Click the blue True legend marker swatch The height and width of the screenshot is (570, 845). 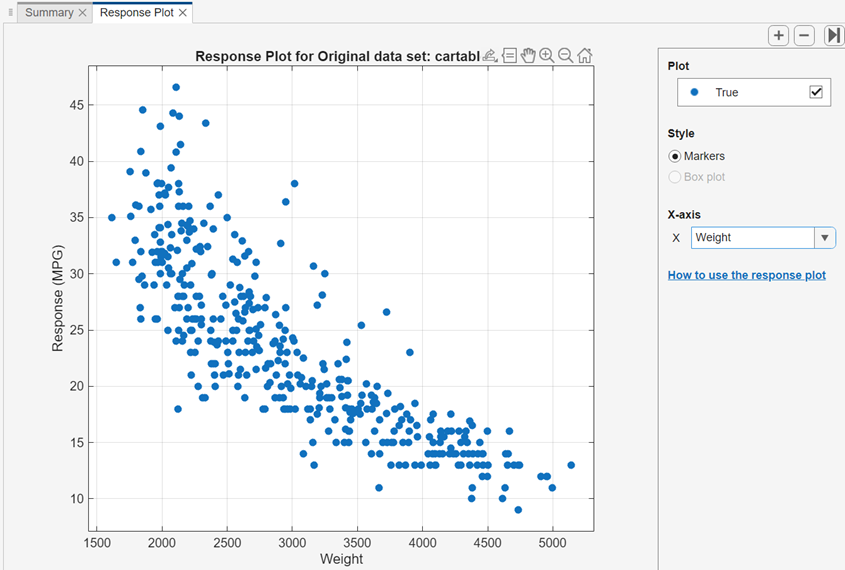coord(694,92)
